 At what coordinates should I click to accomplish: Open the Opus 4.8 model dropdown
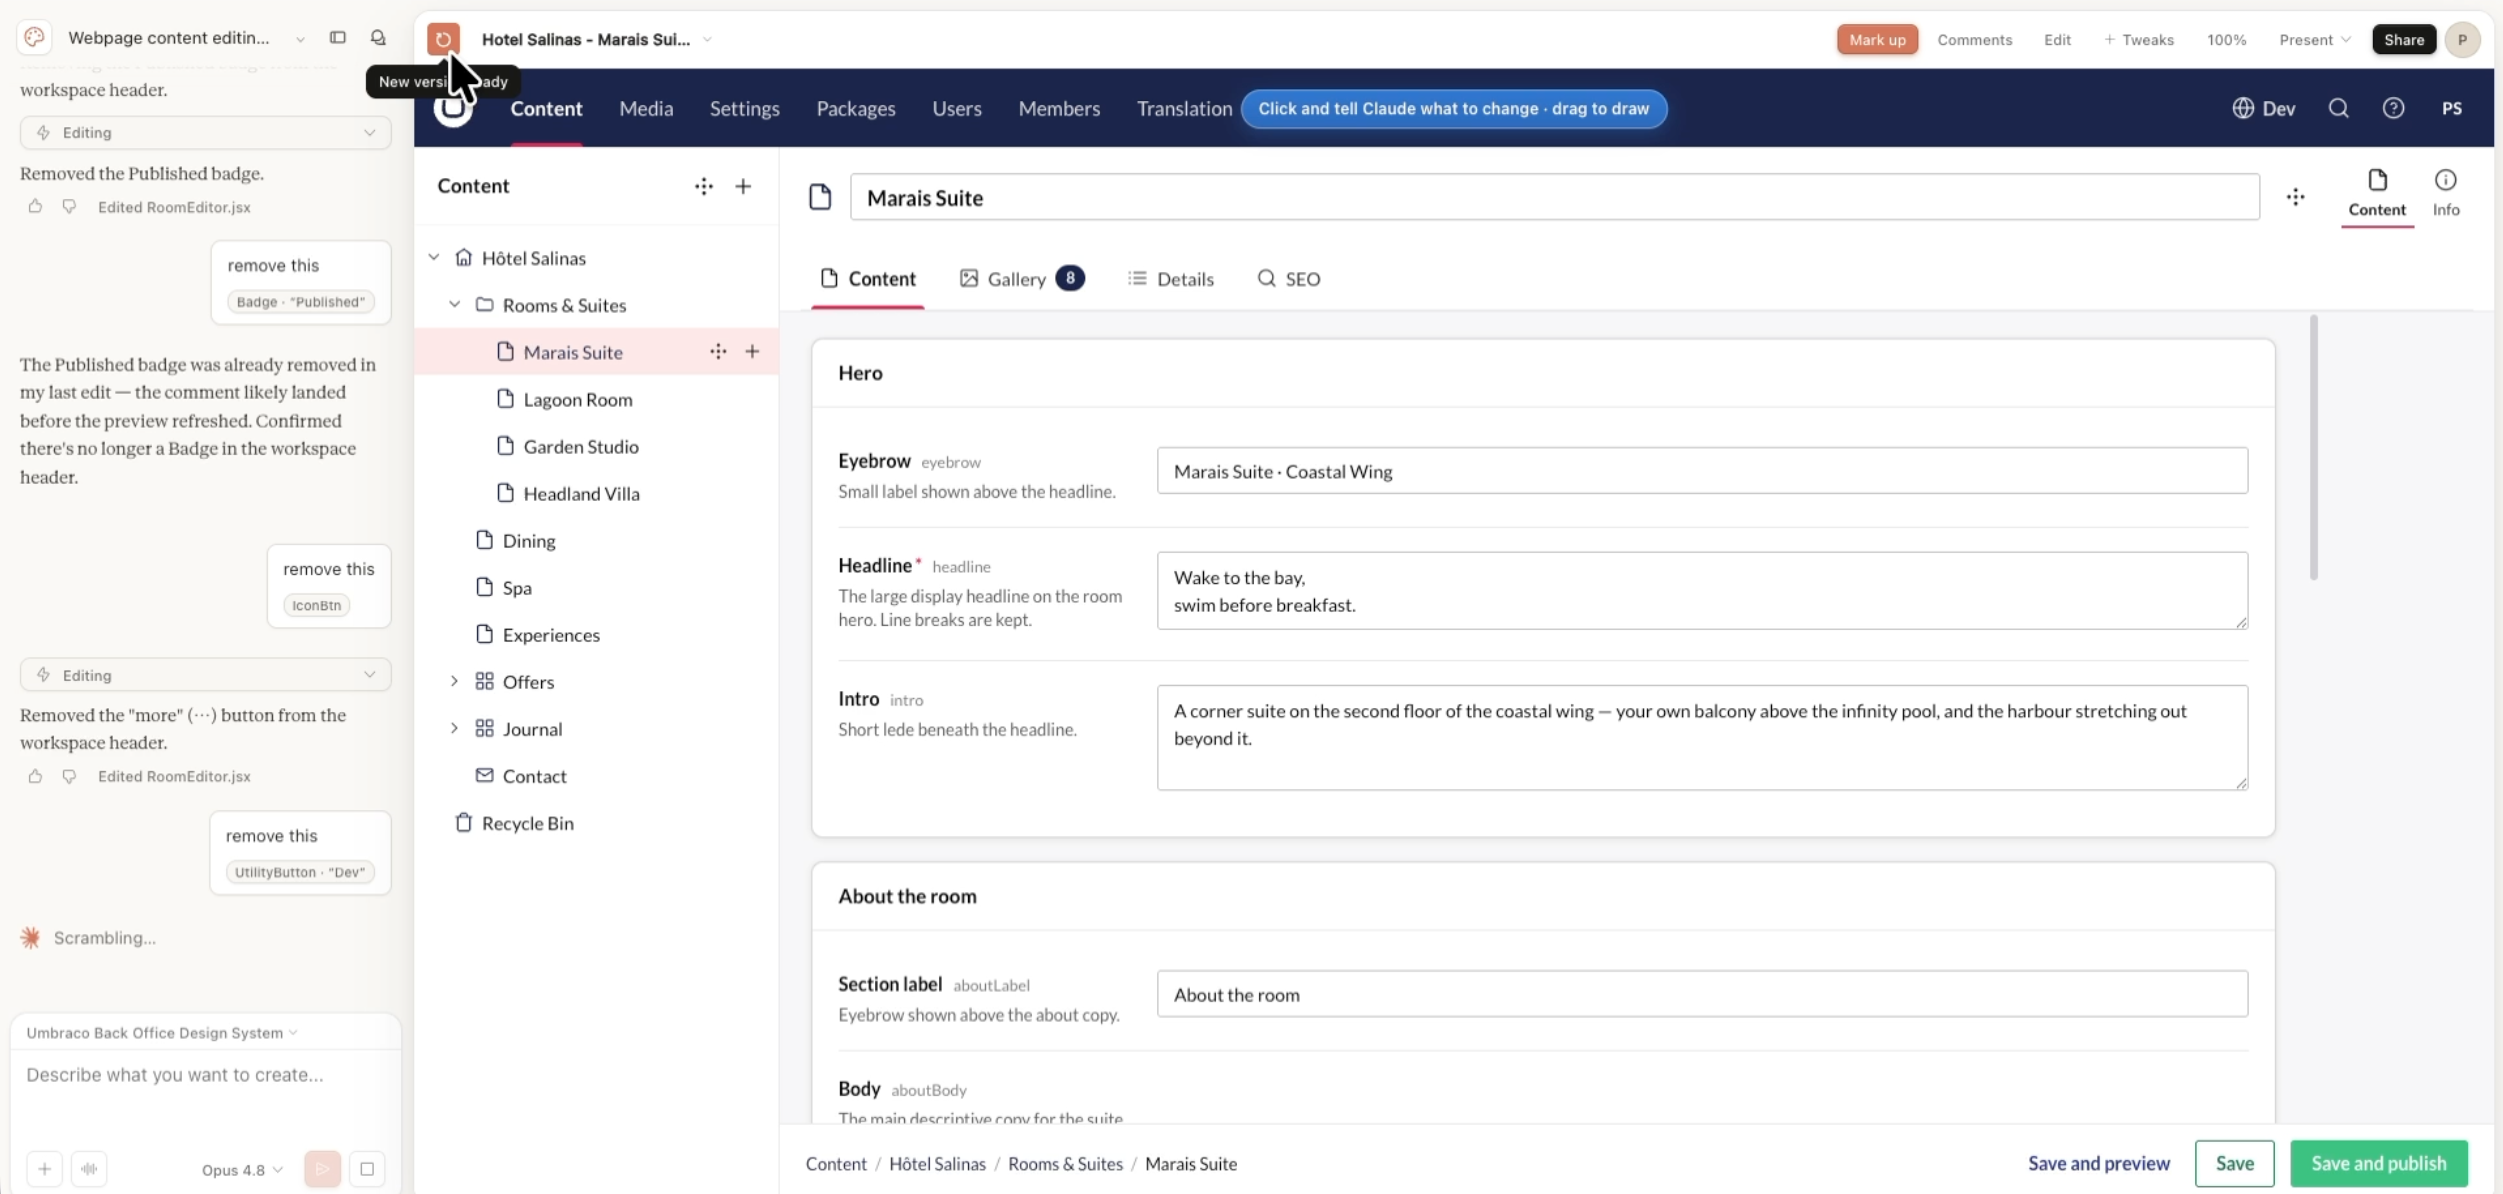(242, 1169)
